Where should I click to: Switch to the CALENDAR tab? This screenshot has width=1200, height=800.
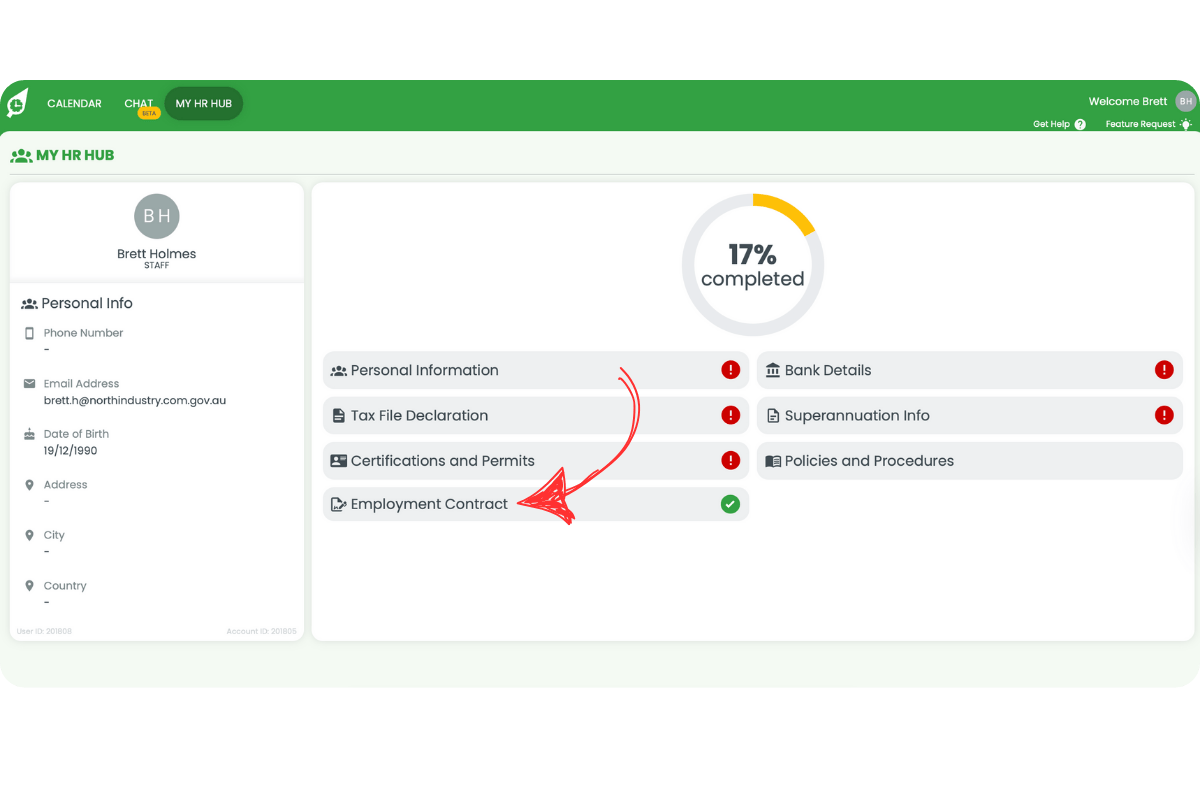[74, 103]
